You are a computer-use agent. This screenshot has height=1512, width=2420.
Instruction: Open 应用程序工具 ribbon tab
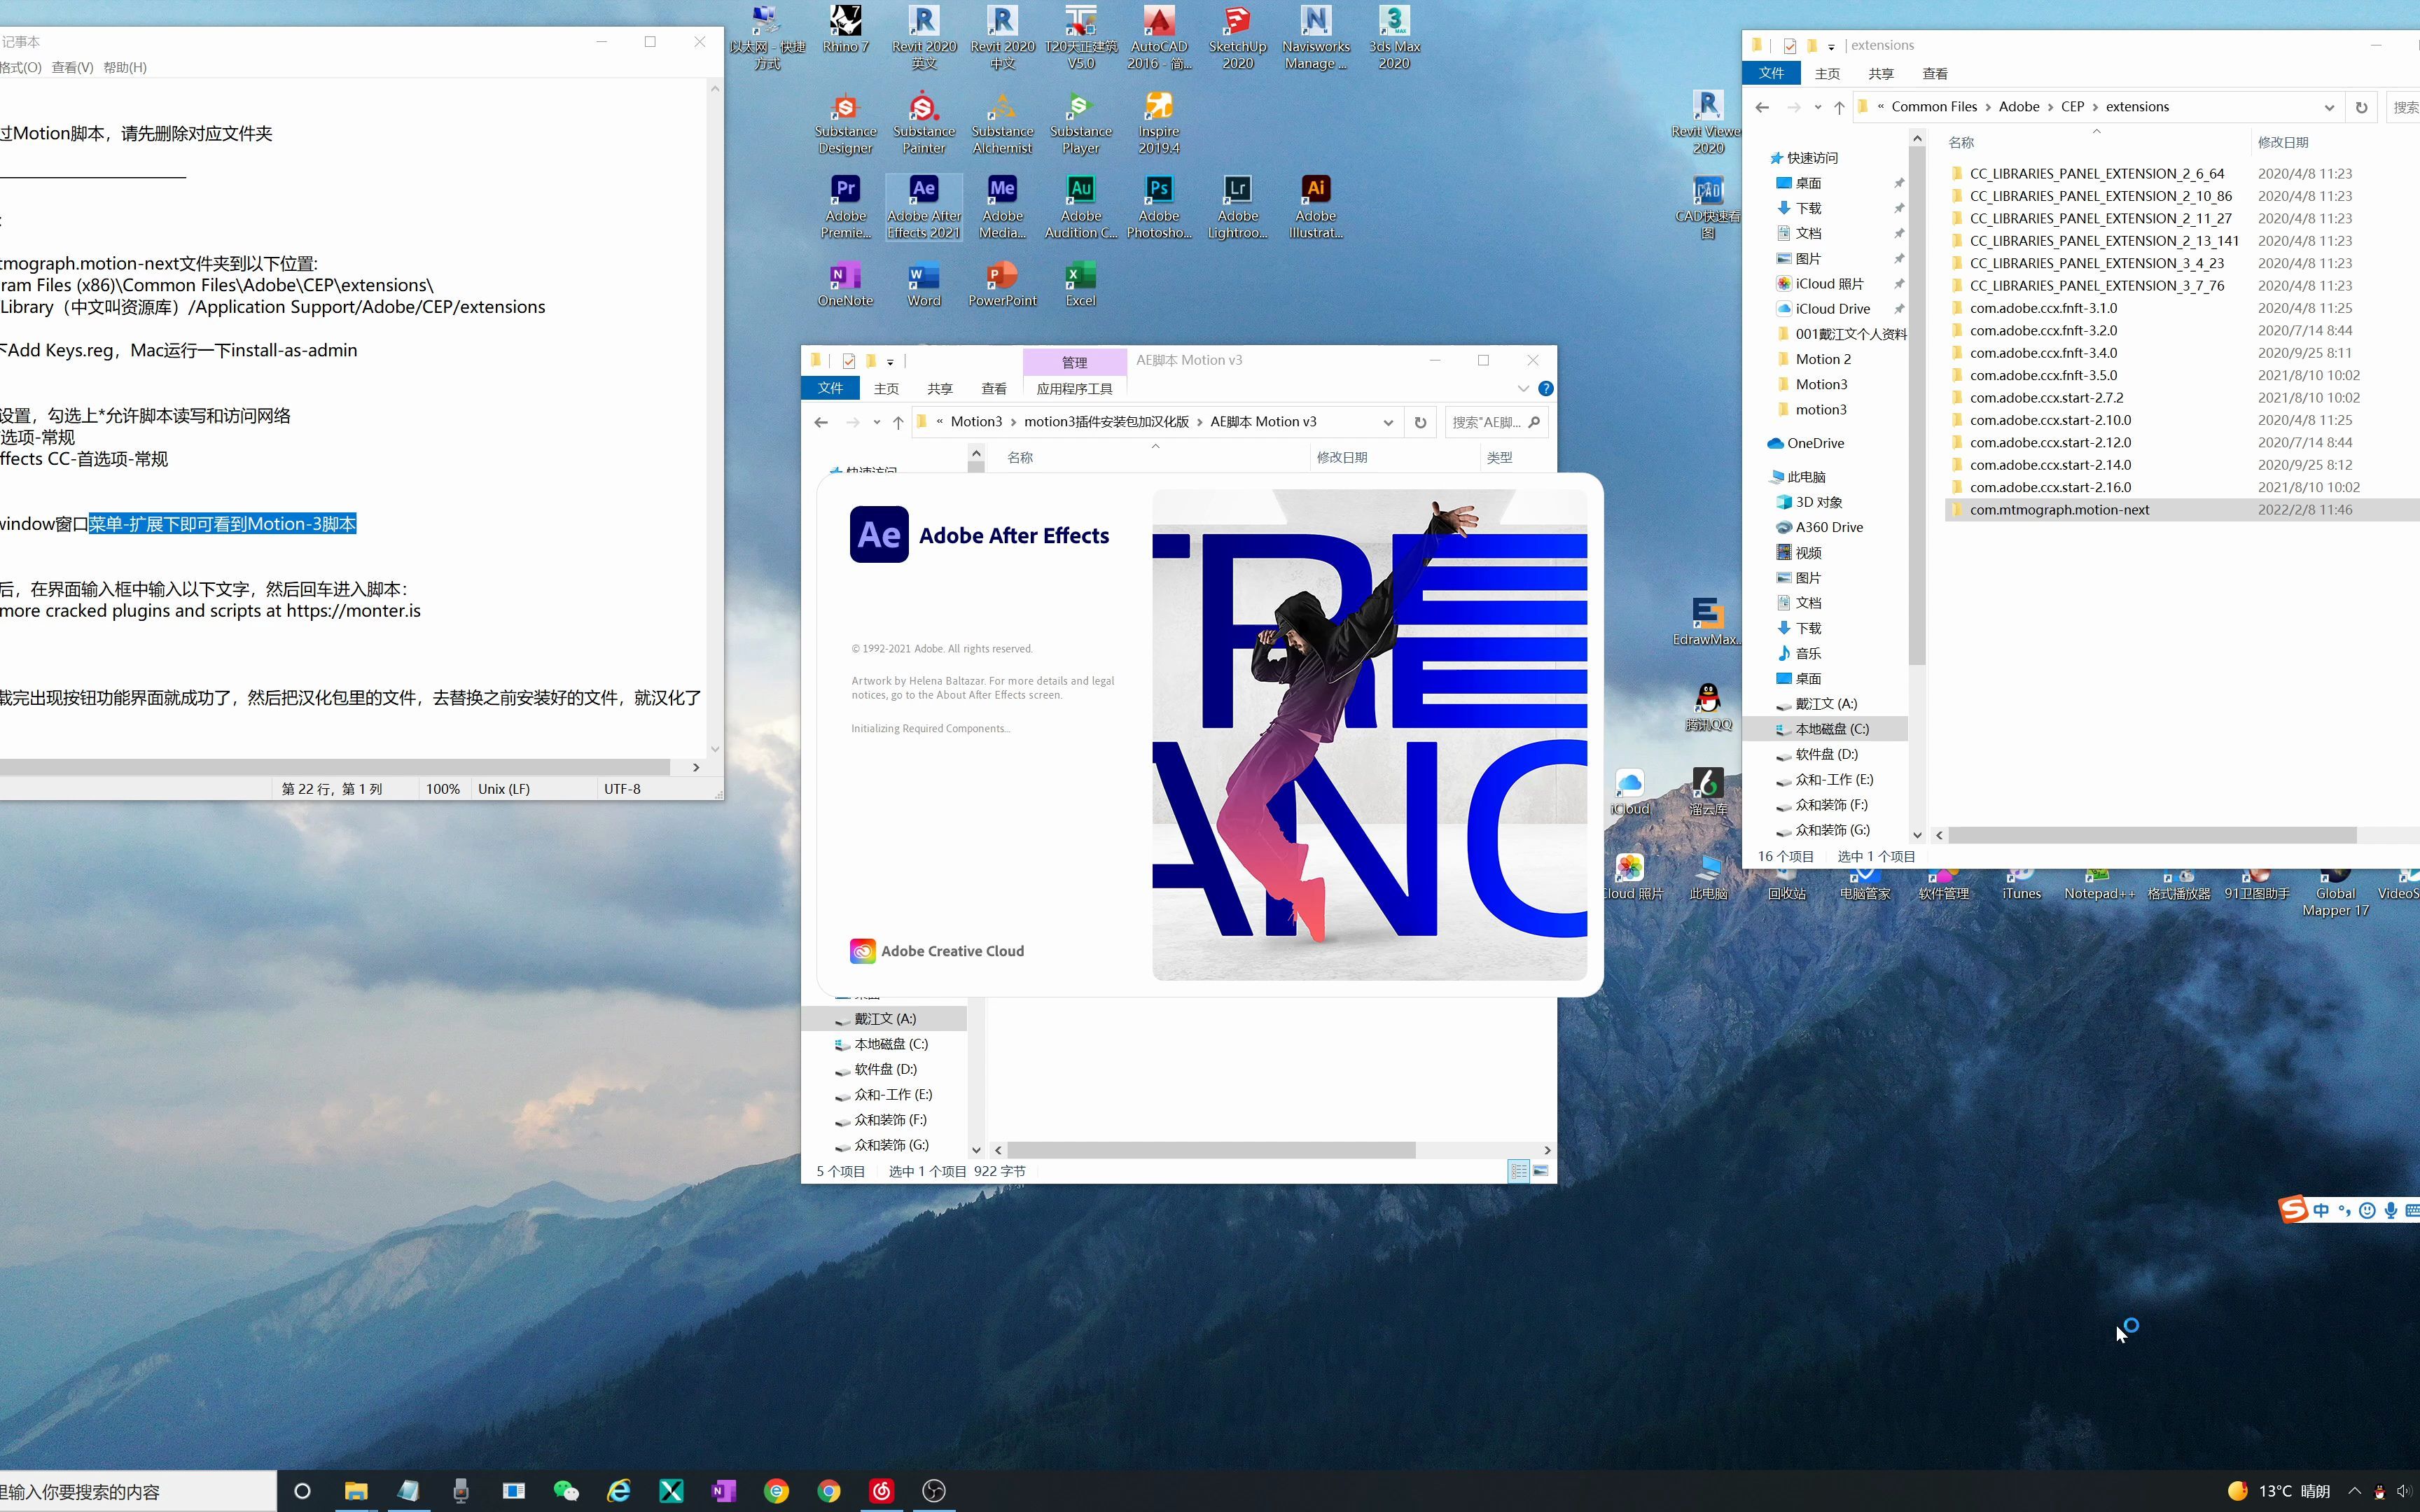click(1074, 389)
